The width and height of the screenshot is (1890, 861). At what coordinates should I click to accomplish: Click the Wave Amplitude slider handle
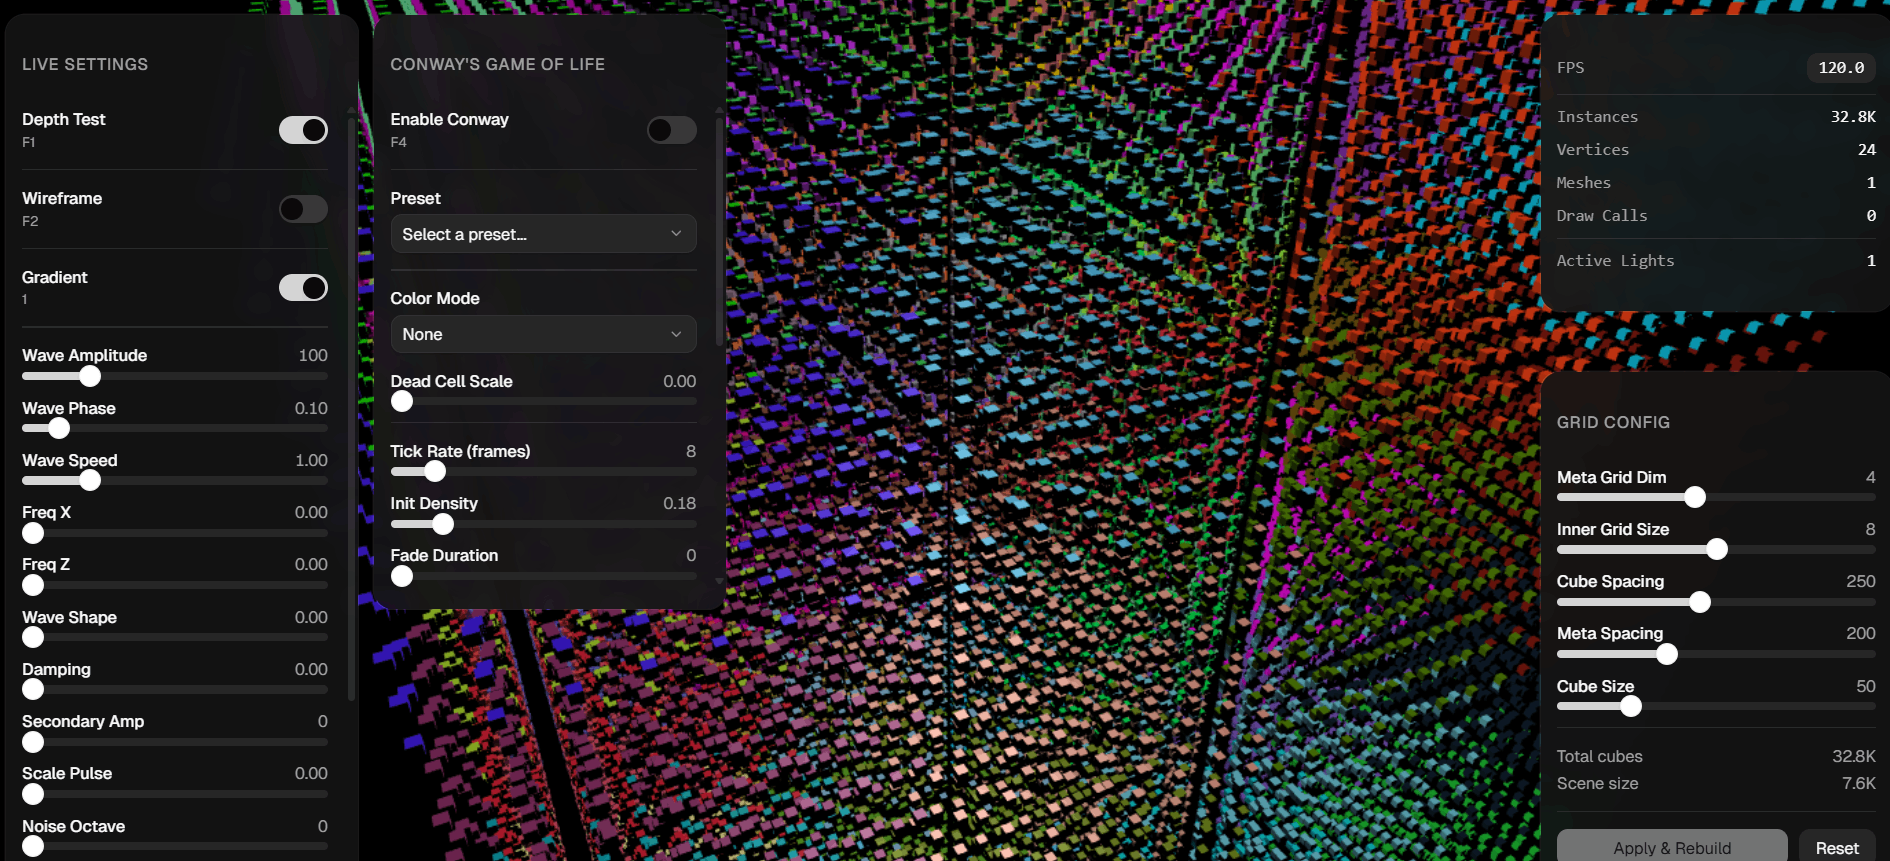90,376
